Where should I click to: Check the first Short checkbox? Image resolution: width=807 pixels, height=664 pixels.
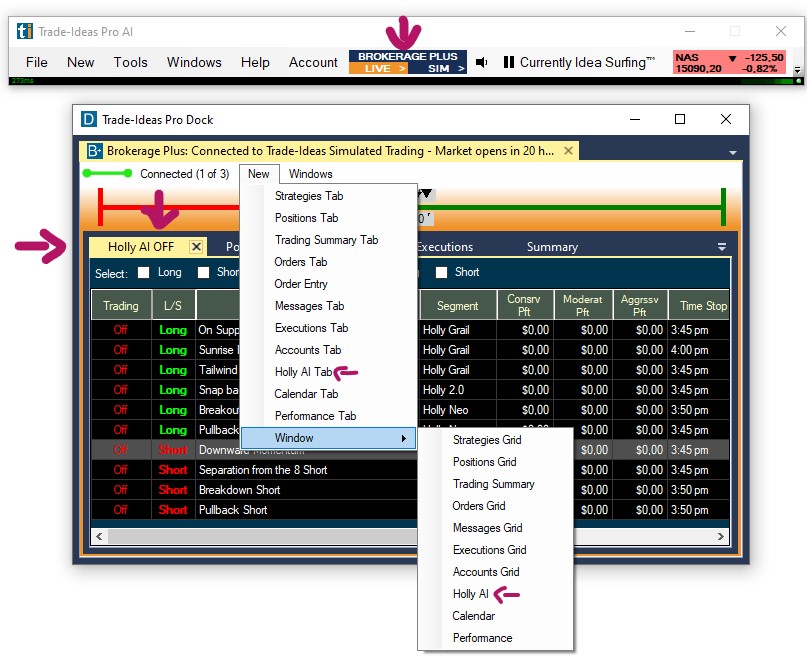[x=204, y=272]
